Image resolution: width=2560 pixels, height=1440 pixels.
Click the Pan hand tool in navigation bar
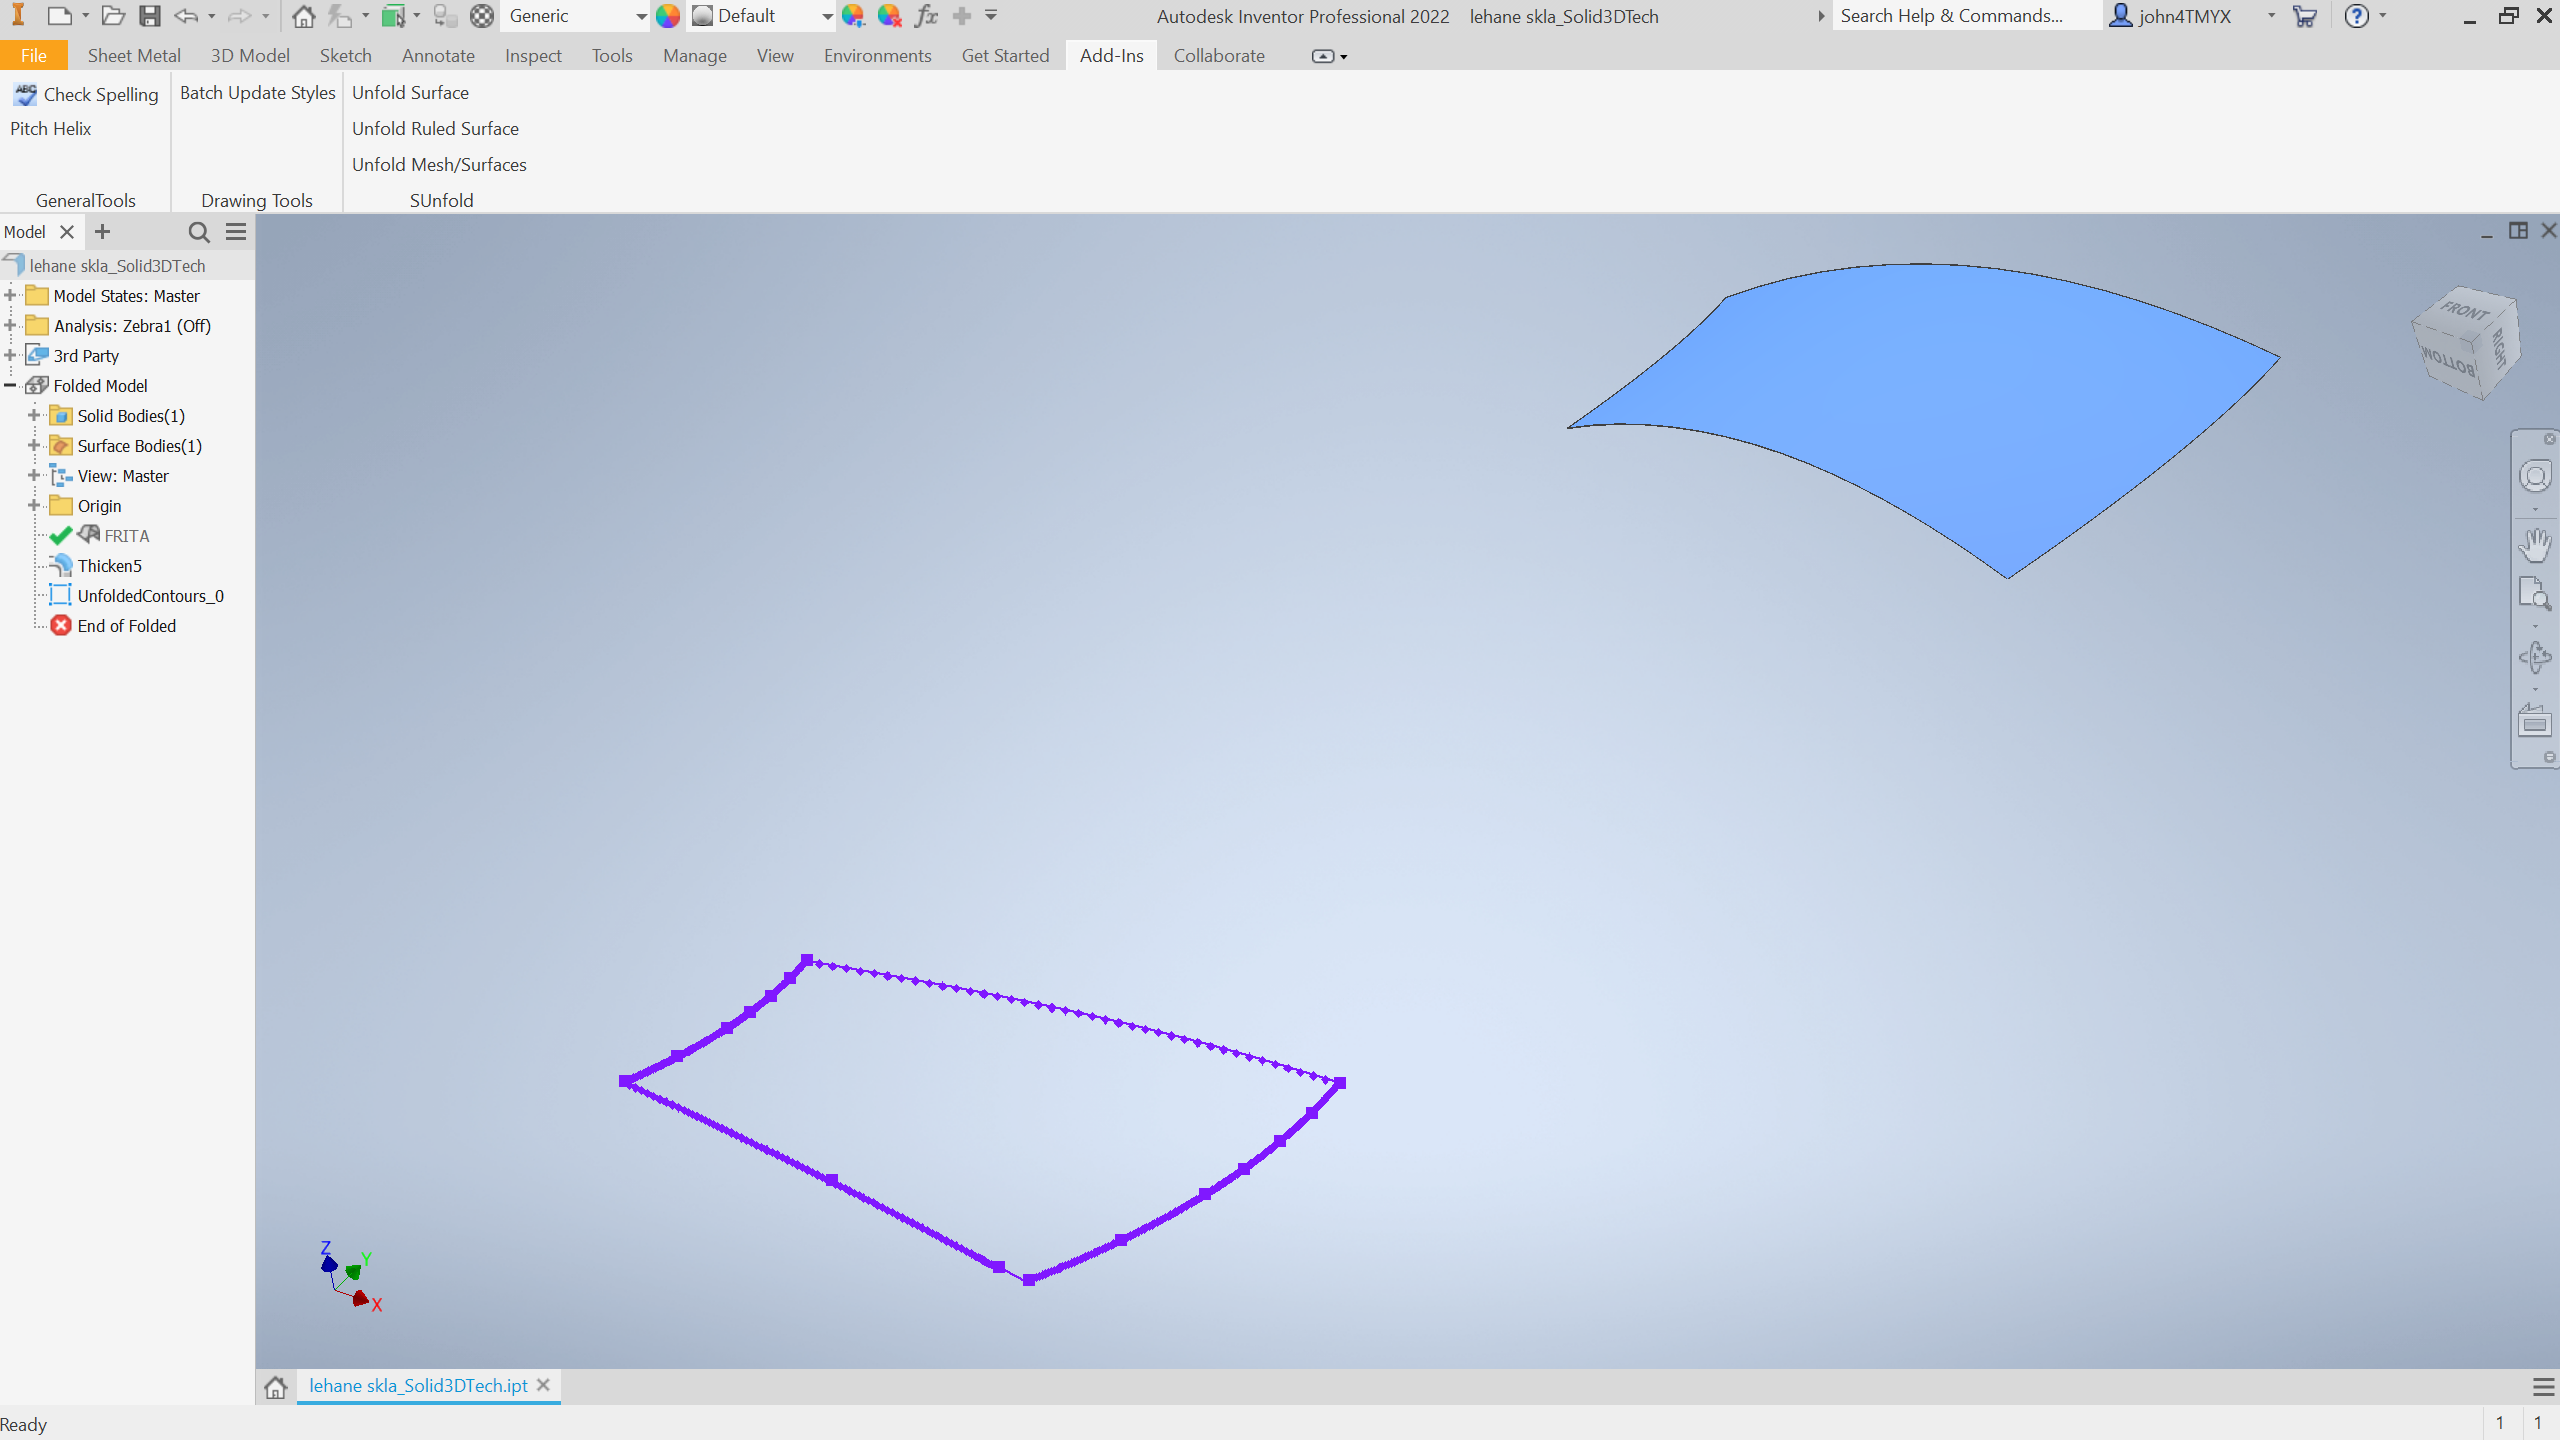coord(2534,545)
